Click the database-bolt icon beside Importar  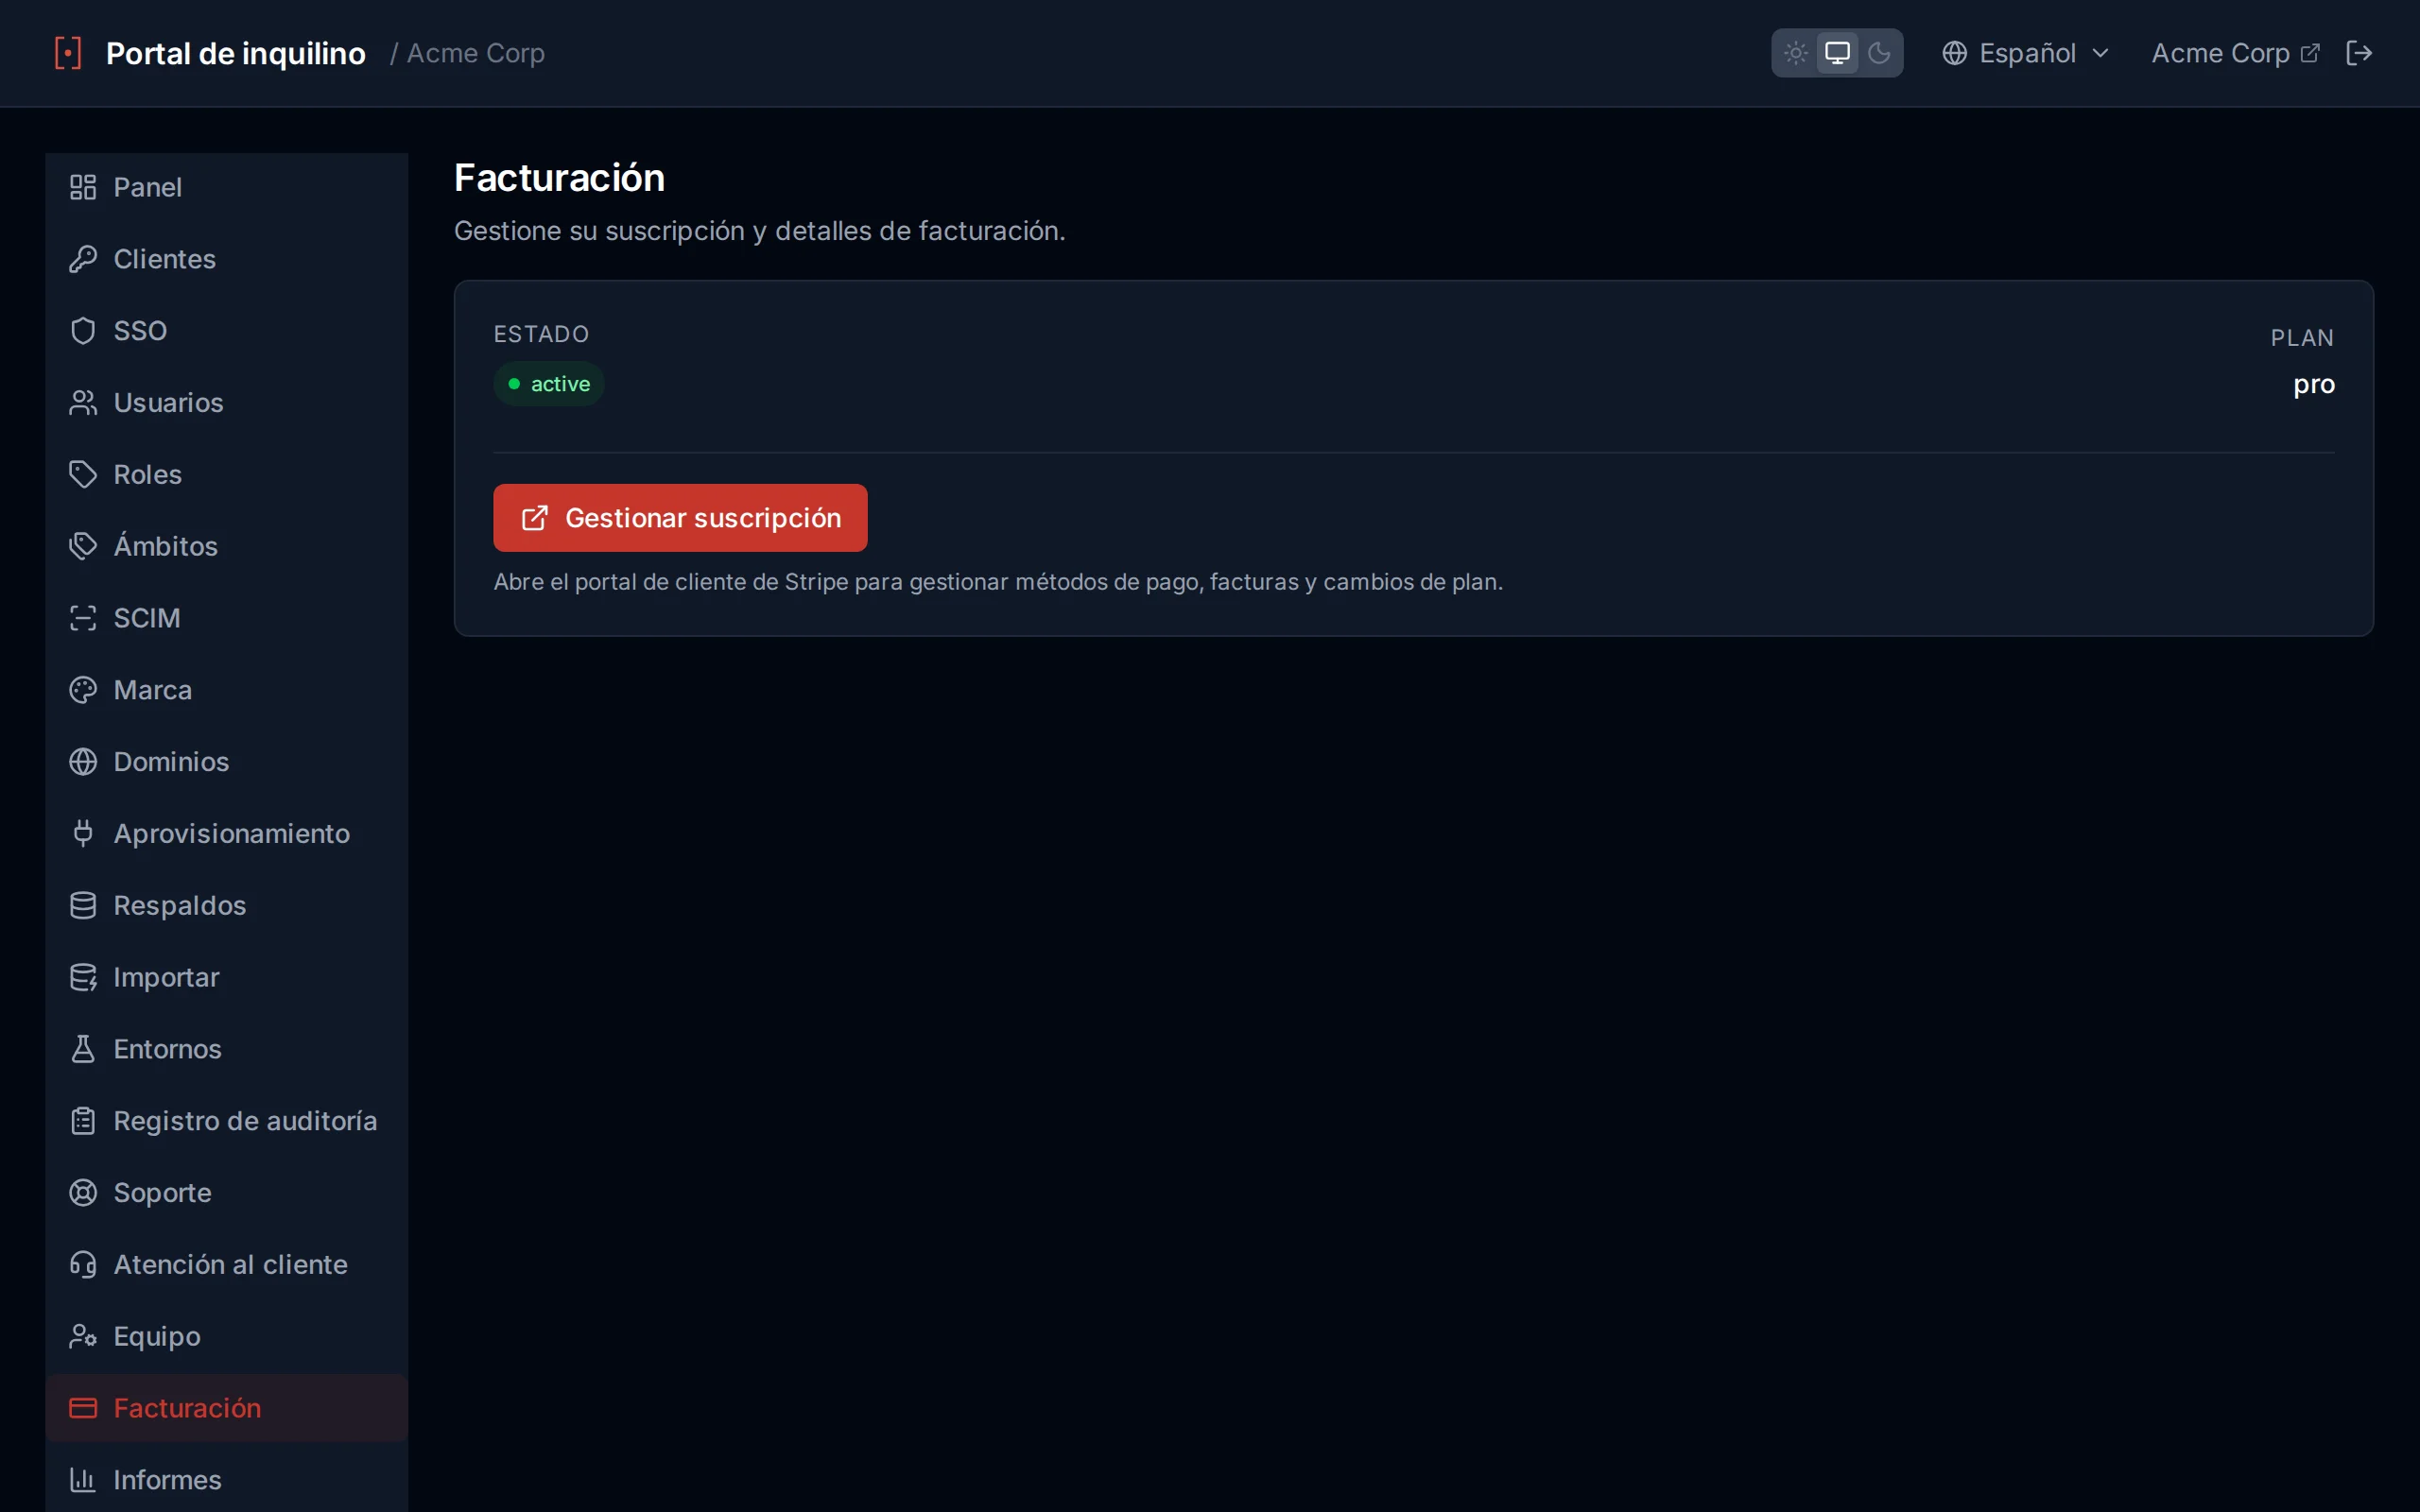[x=83, y=977]
